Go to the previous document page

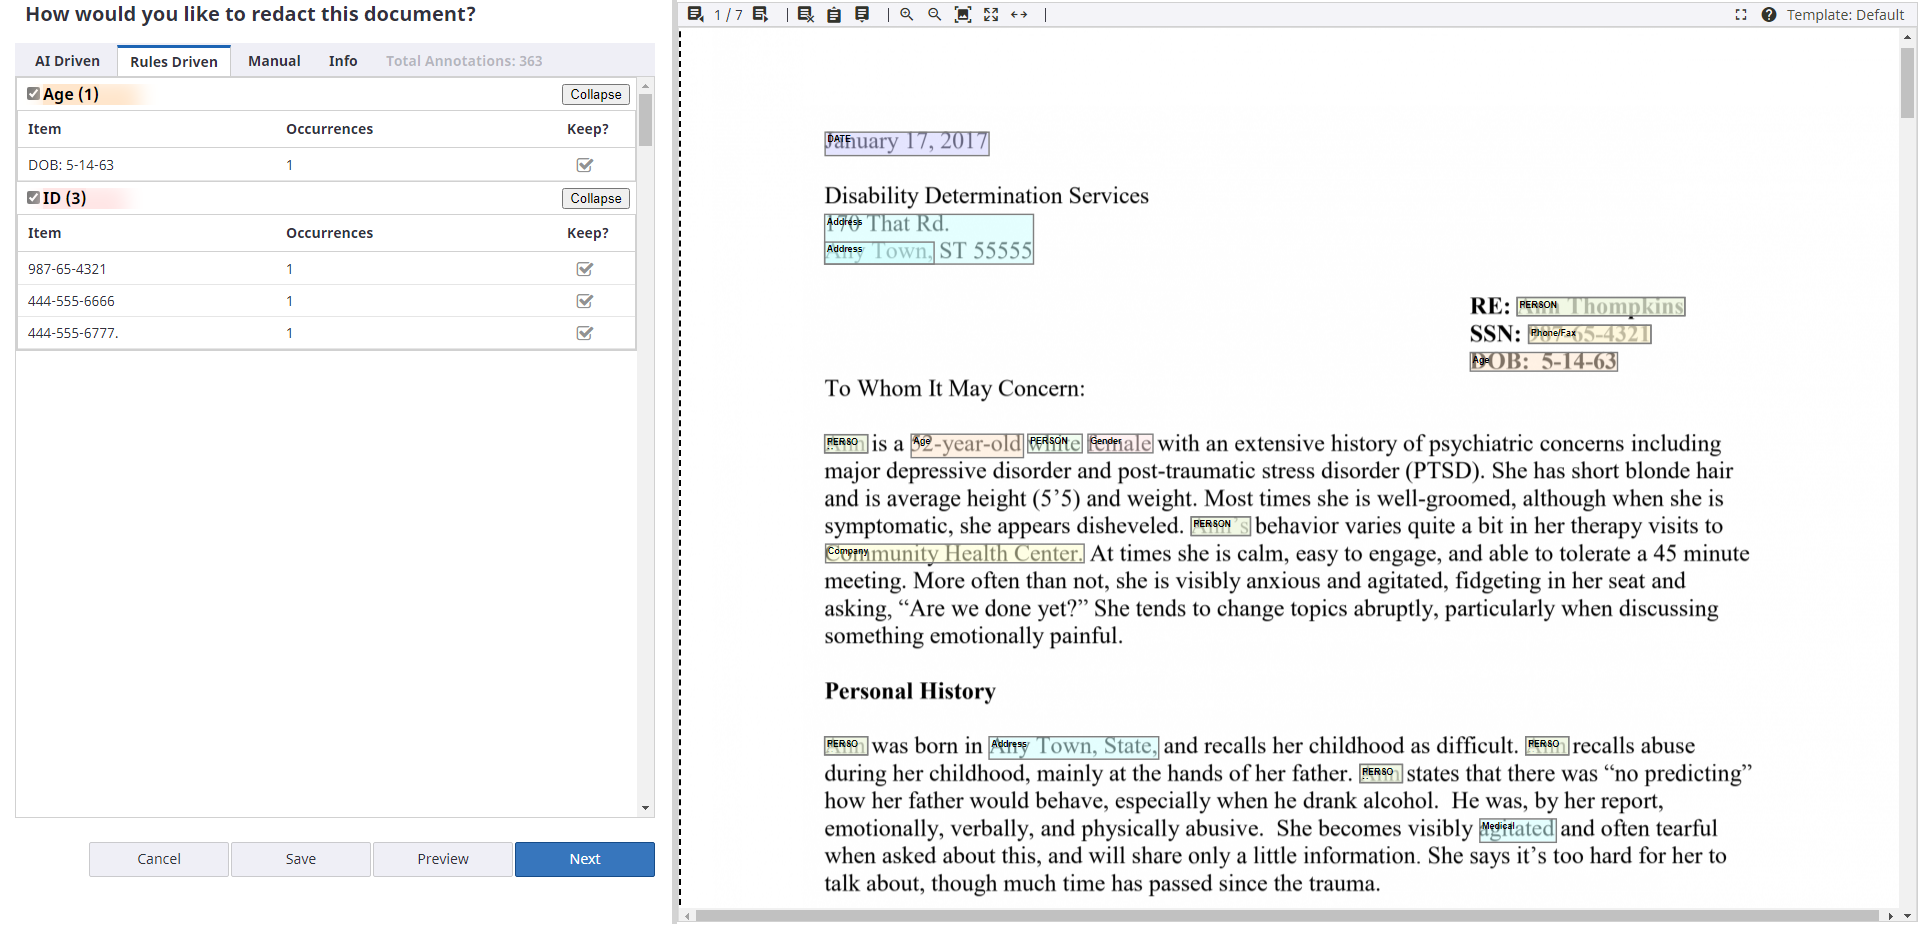pos(695,14)
